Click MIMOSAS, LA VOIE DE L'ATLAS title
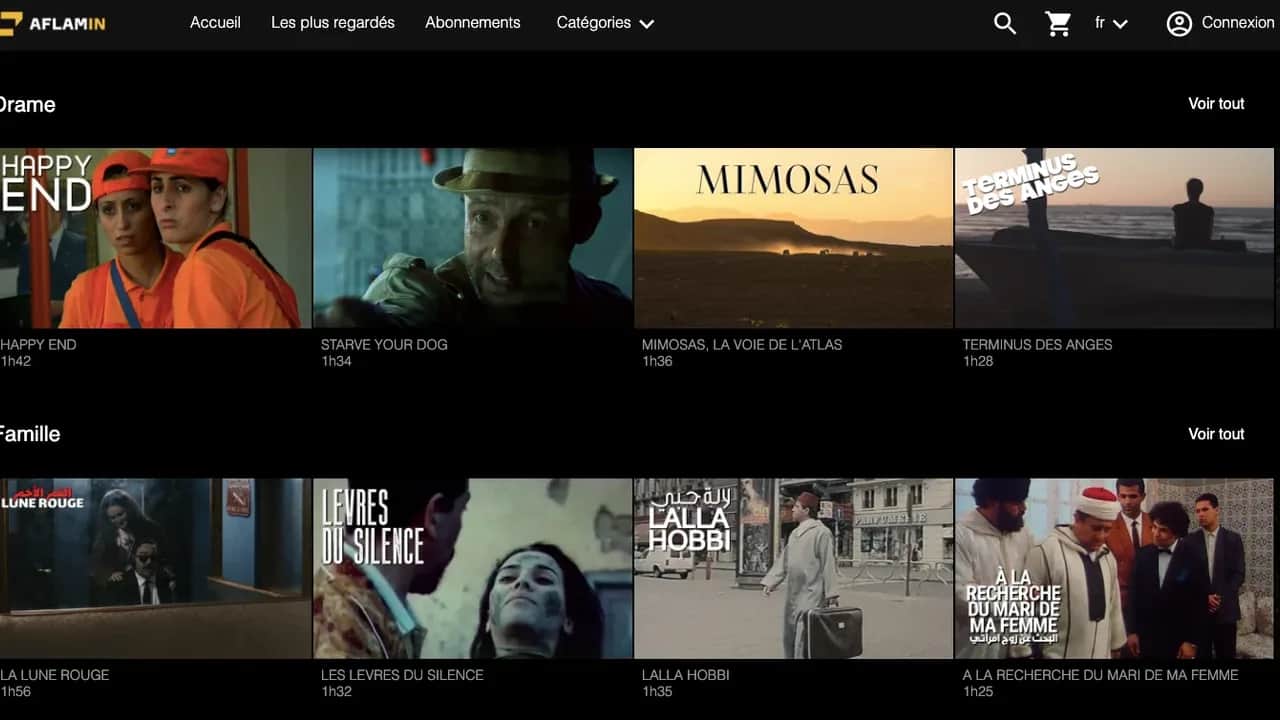The width and height of the screenshot is (1280, 720). [x=742, y=344]
